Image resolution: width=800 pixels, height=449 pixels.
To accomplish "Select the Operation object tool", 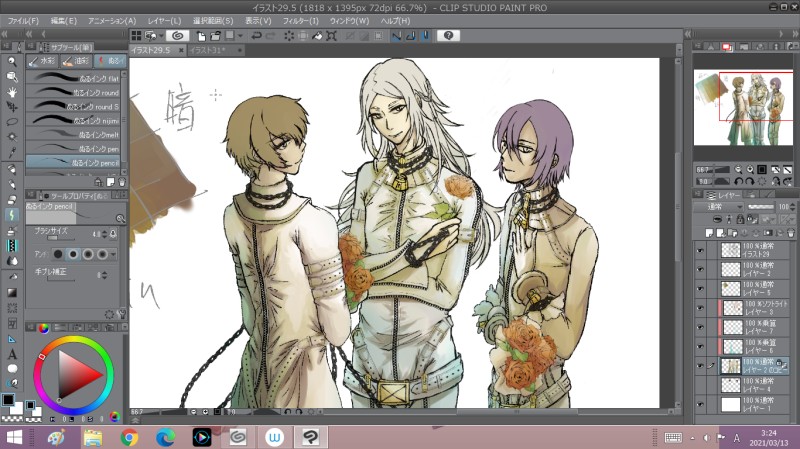I will [x=12, y=77].
